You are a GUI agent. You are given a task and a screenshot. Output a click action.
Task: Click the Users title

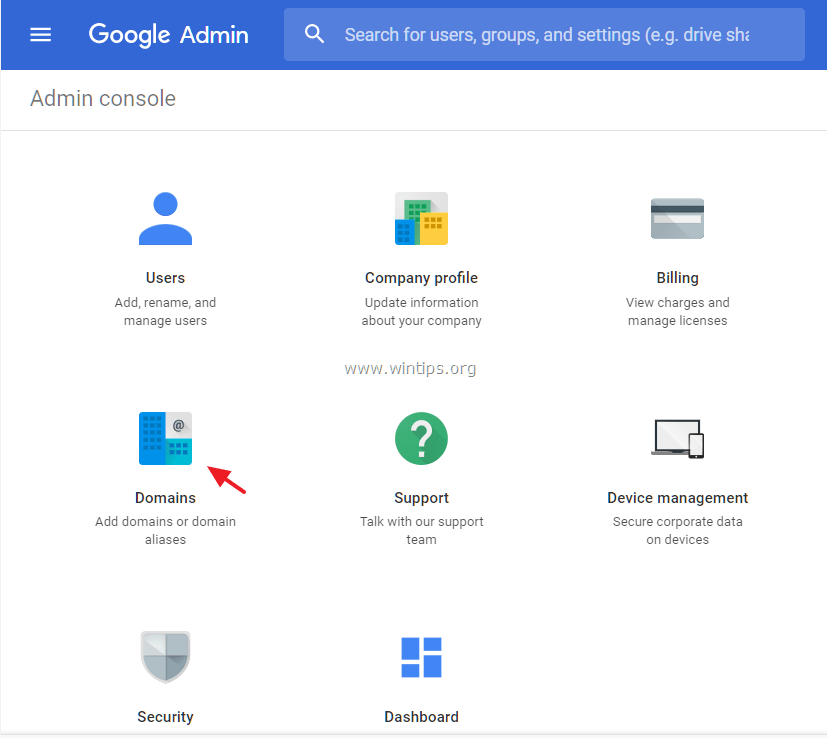(x=165, y=277)
